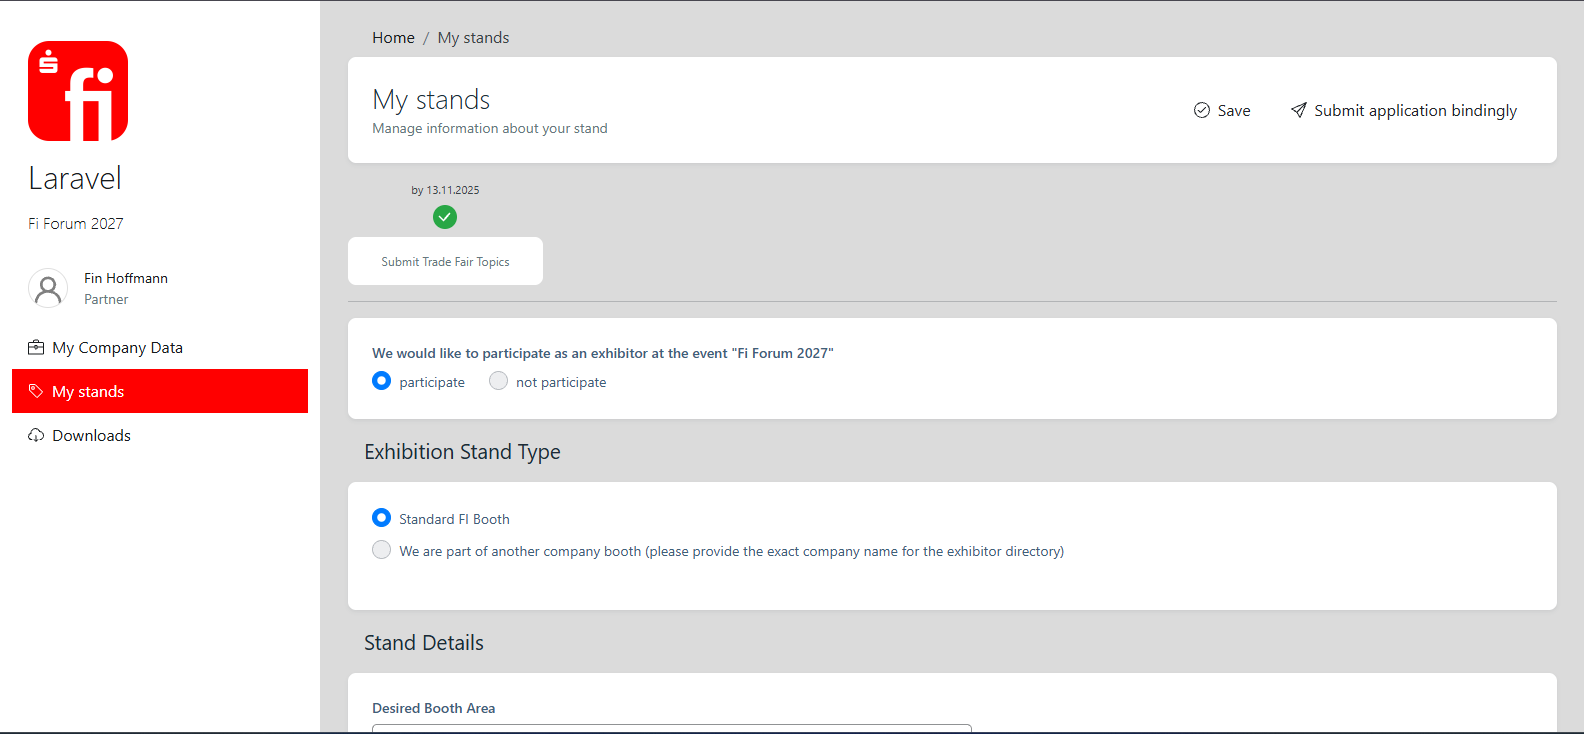Click the red Fi logo
This screenshot has height=734, width=1584.
click(x=78, y=91)
